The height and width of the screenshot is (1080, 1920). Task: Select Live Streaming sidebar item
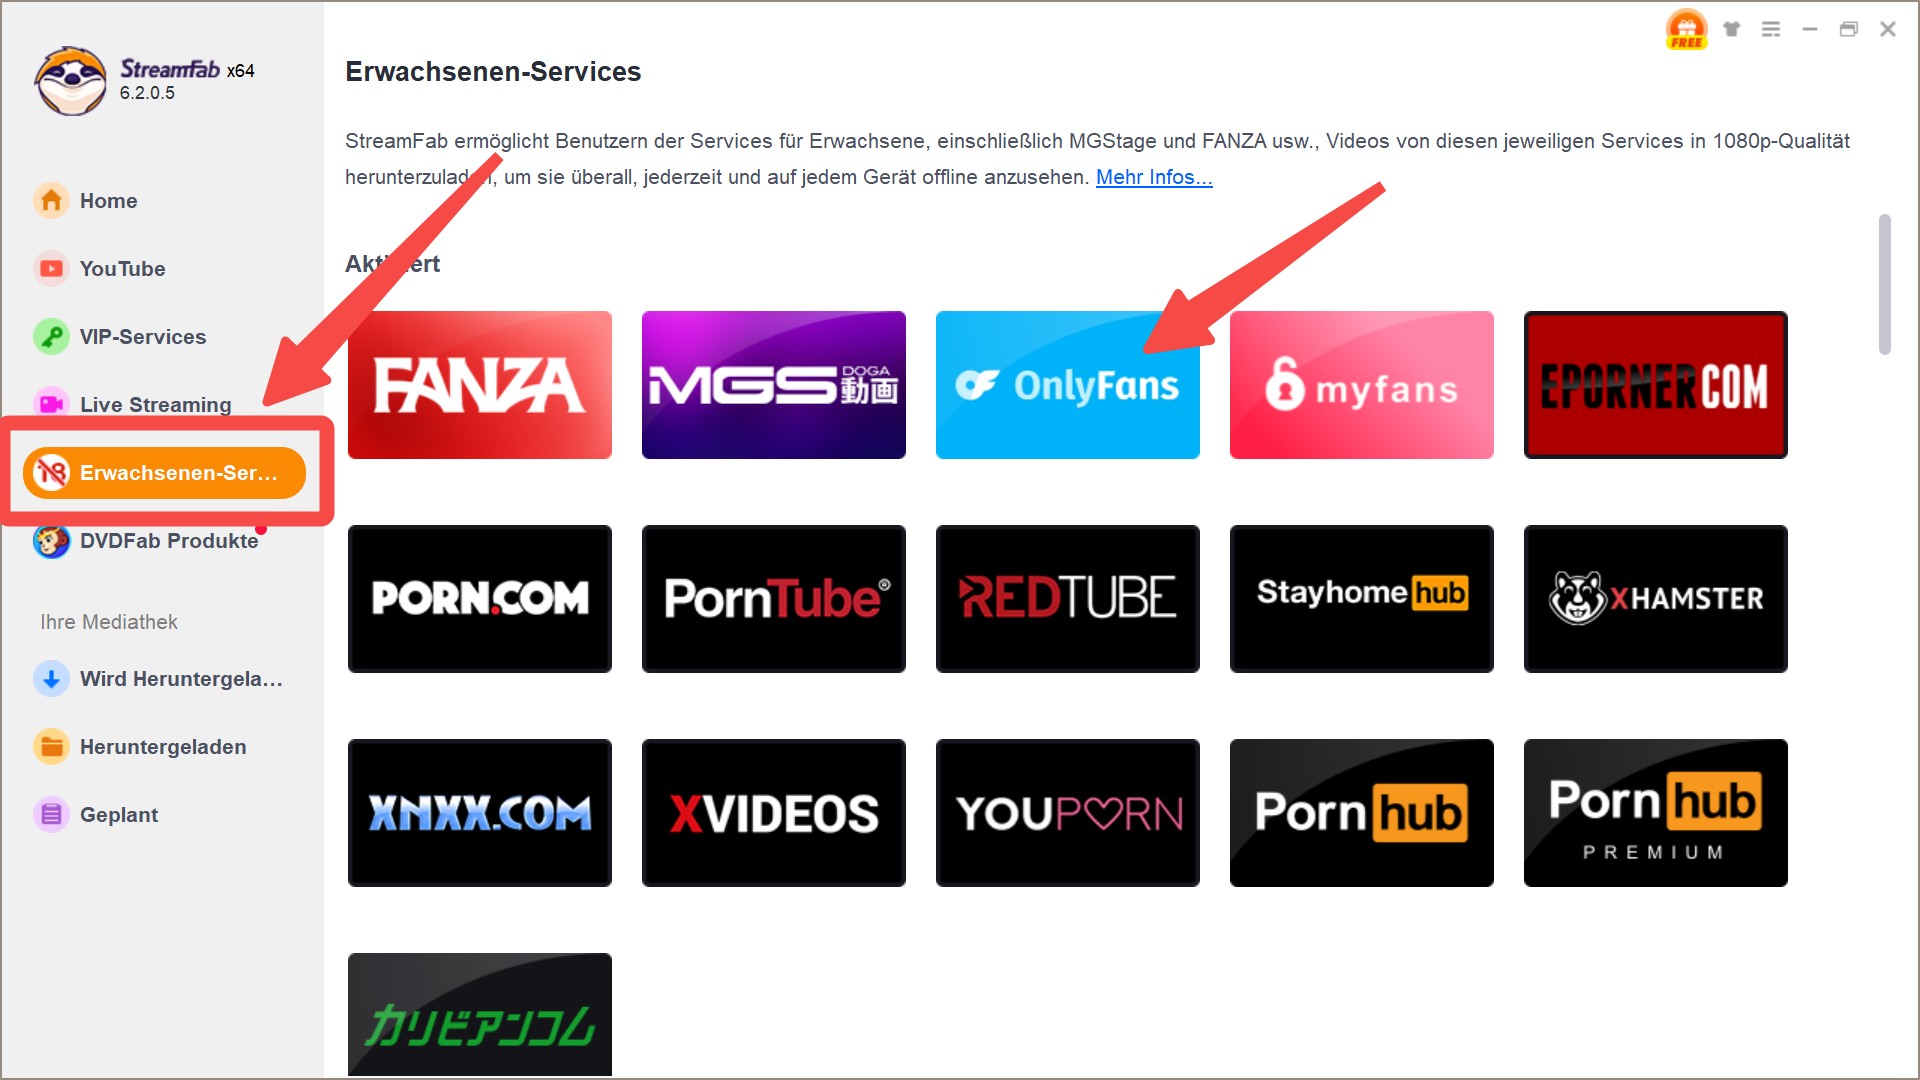(x=157, y=404)
